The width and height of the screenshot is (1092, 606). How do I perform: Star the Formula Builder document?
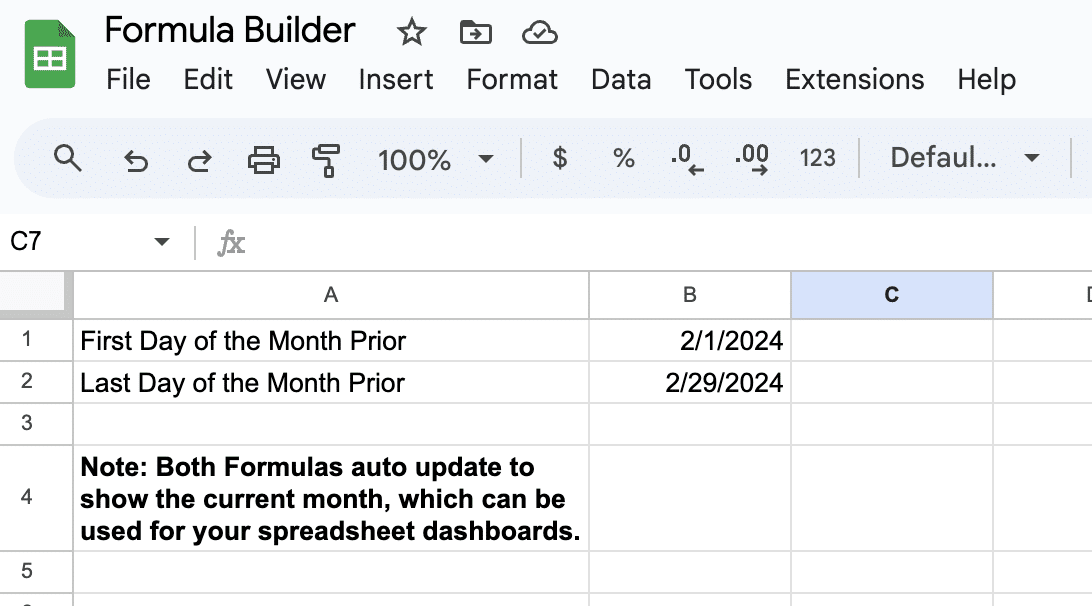click(x=411, y=33)
